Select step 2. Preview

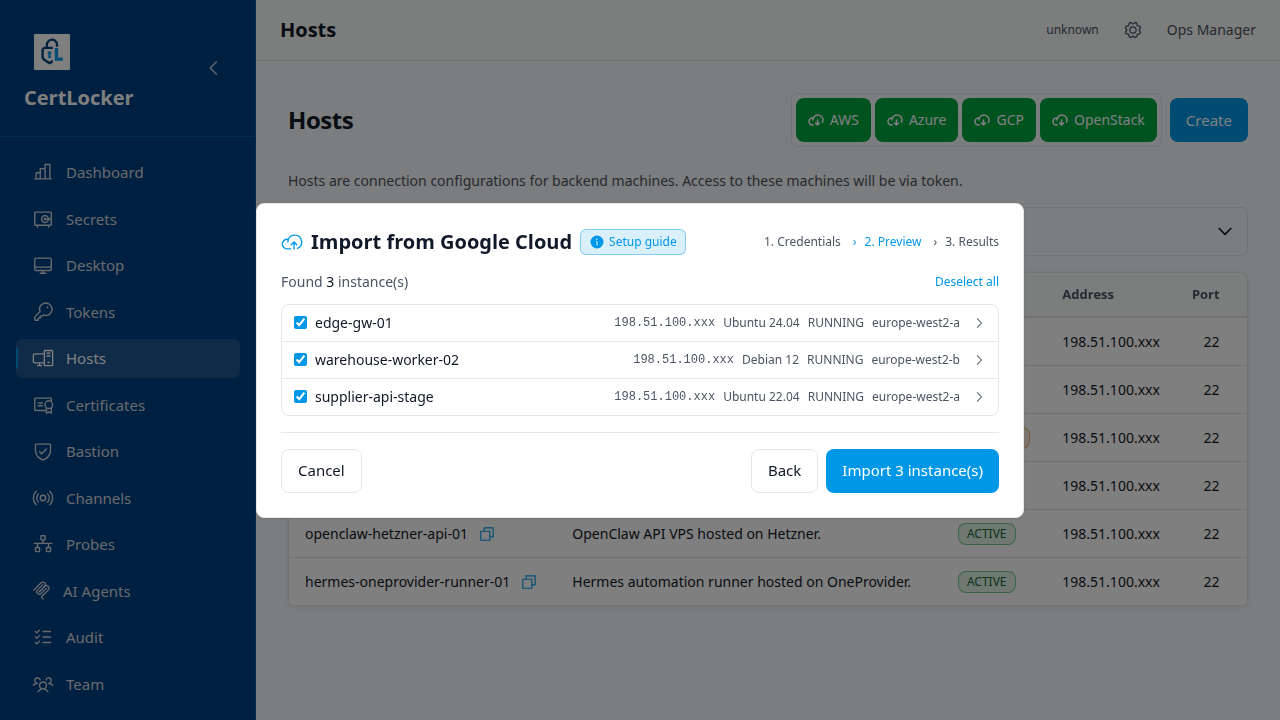893,242
